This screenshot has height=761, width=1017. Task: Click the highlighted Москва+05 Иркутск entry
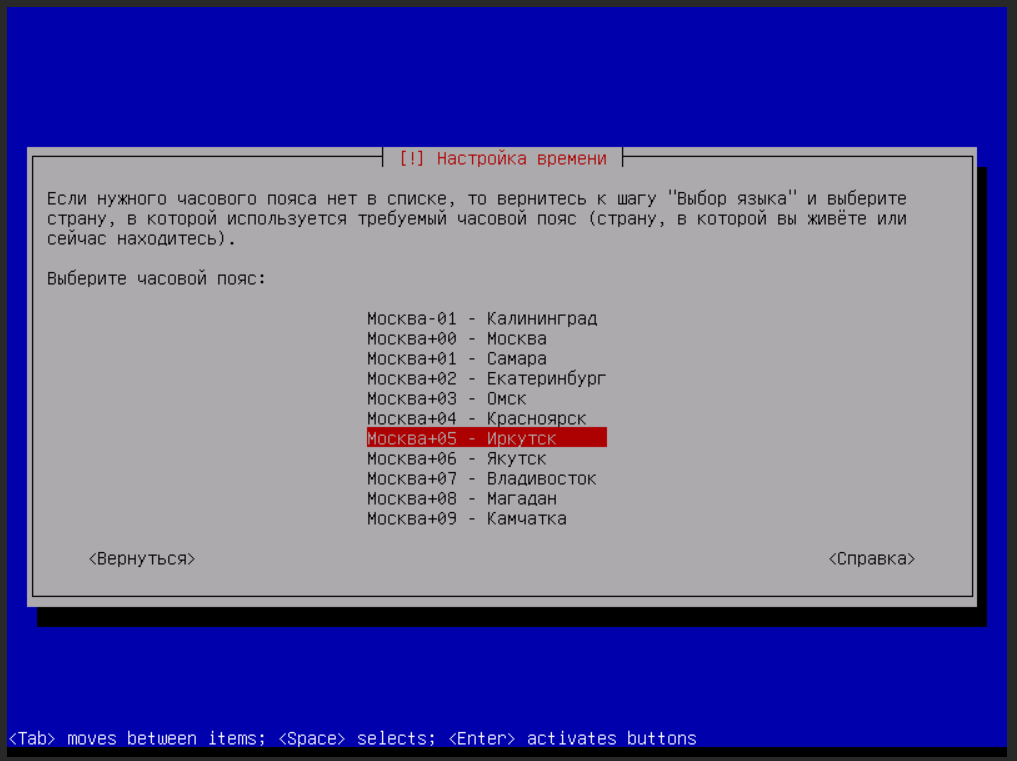[486, 439]
